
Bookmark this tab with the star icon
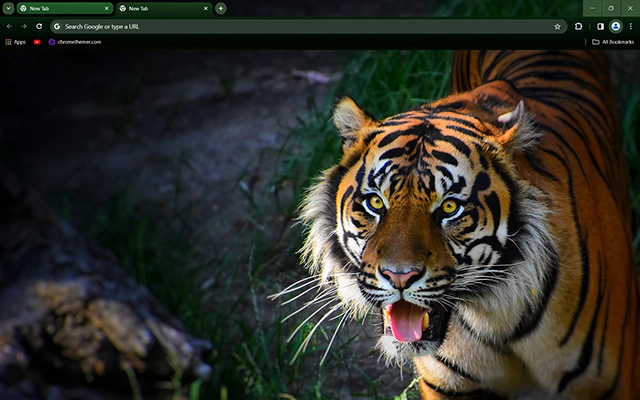(x=557, y=27)
